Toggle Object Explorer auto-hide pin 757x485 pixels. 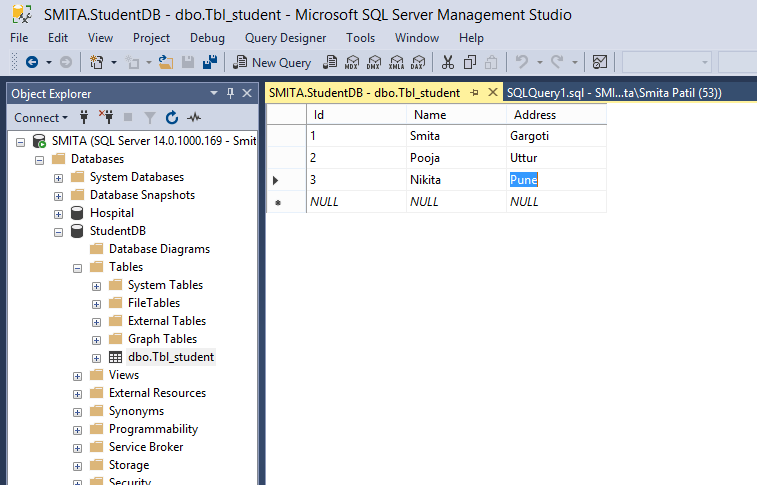coord(230,93)
